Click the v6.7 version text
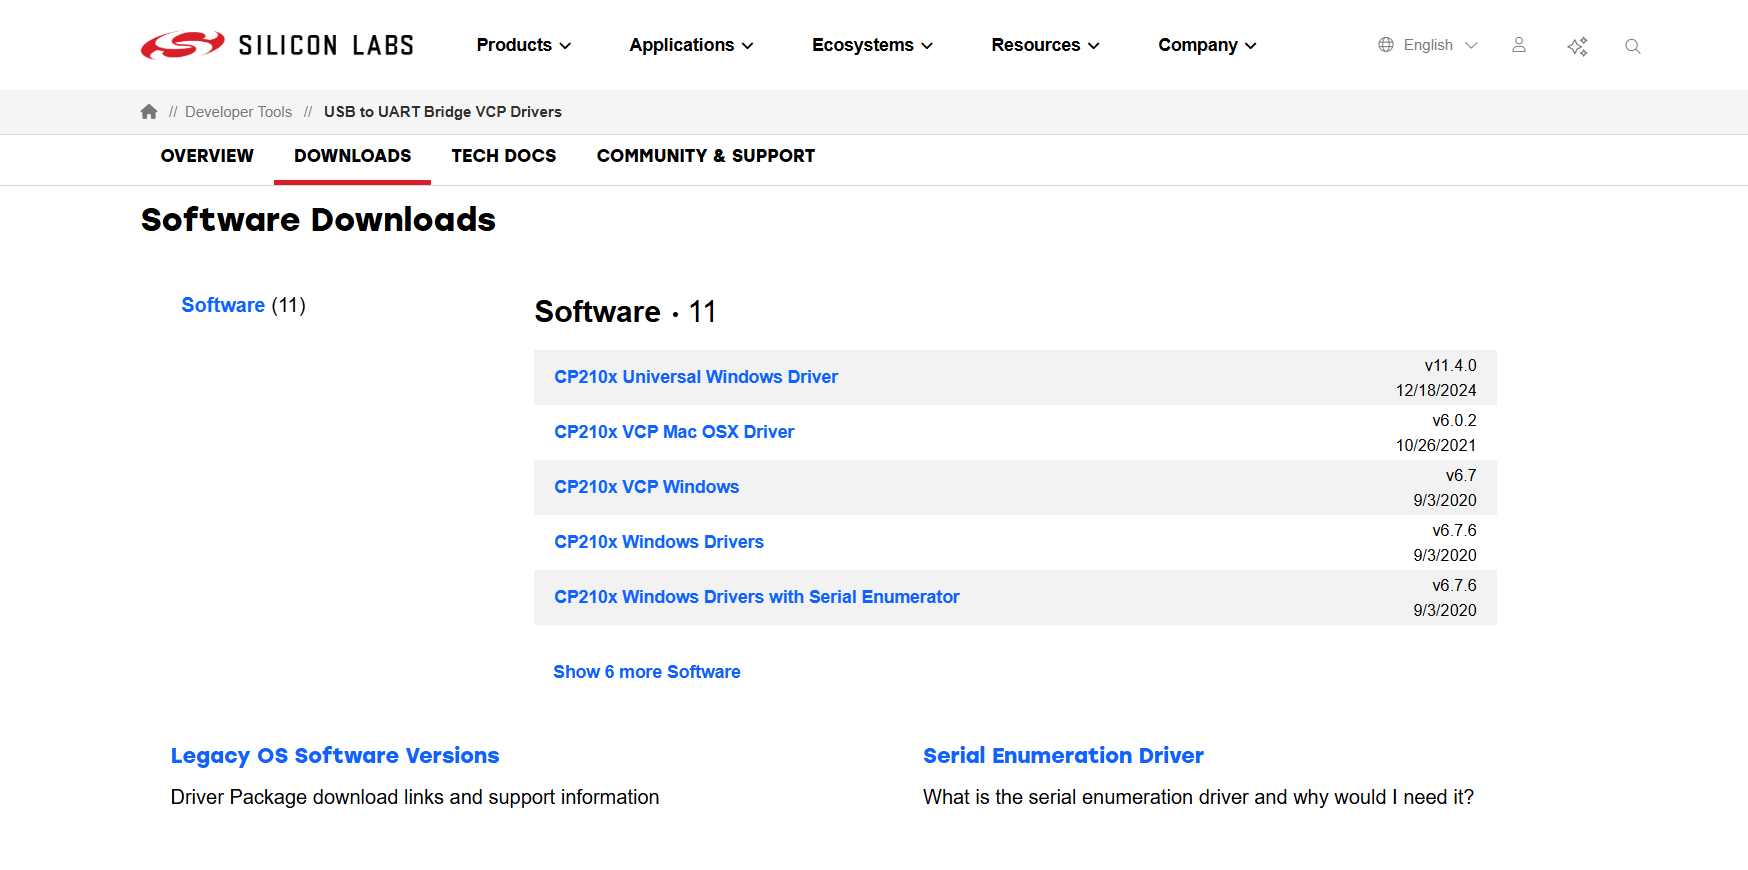The image size is (1748, 870). click(1461, 476)
